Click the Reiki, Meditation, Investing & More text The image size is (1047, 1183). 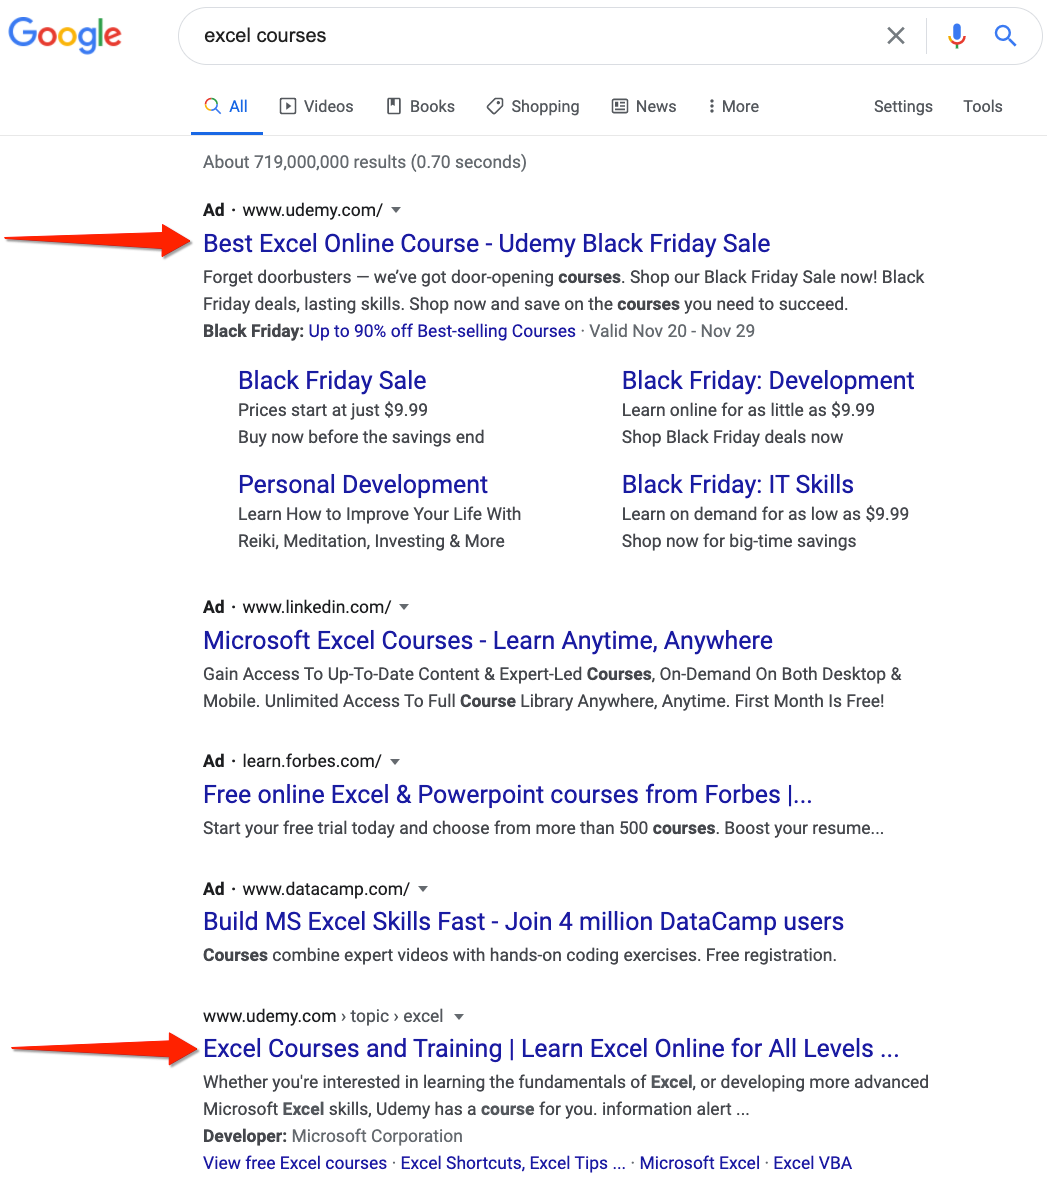click(x=371, y=542)
